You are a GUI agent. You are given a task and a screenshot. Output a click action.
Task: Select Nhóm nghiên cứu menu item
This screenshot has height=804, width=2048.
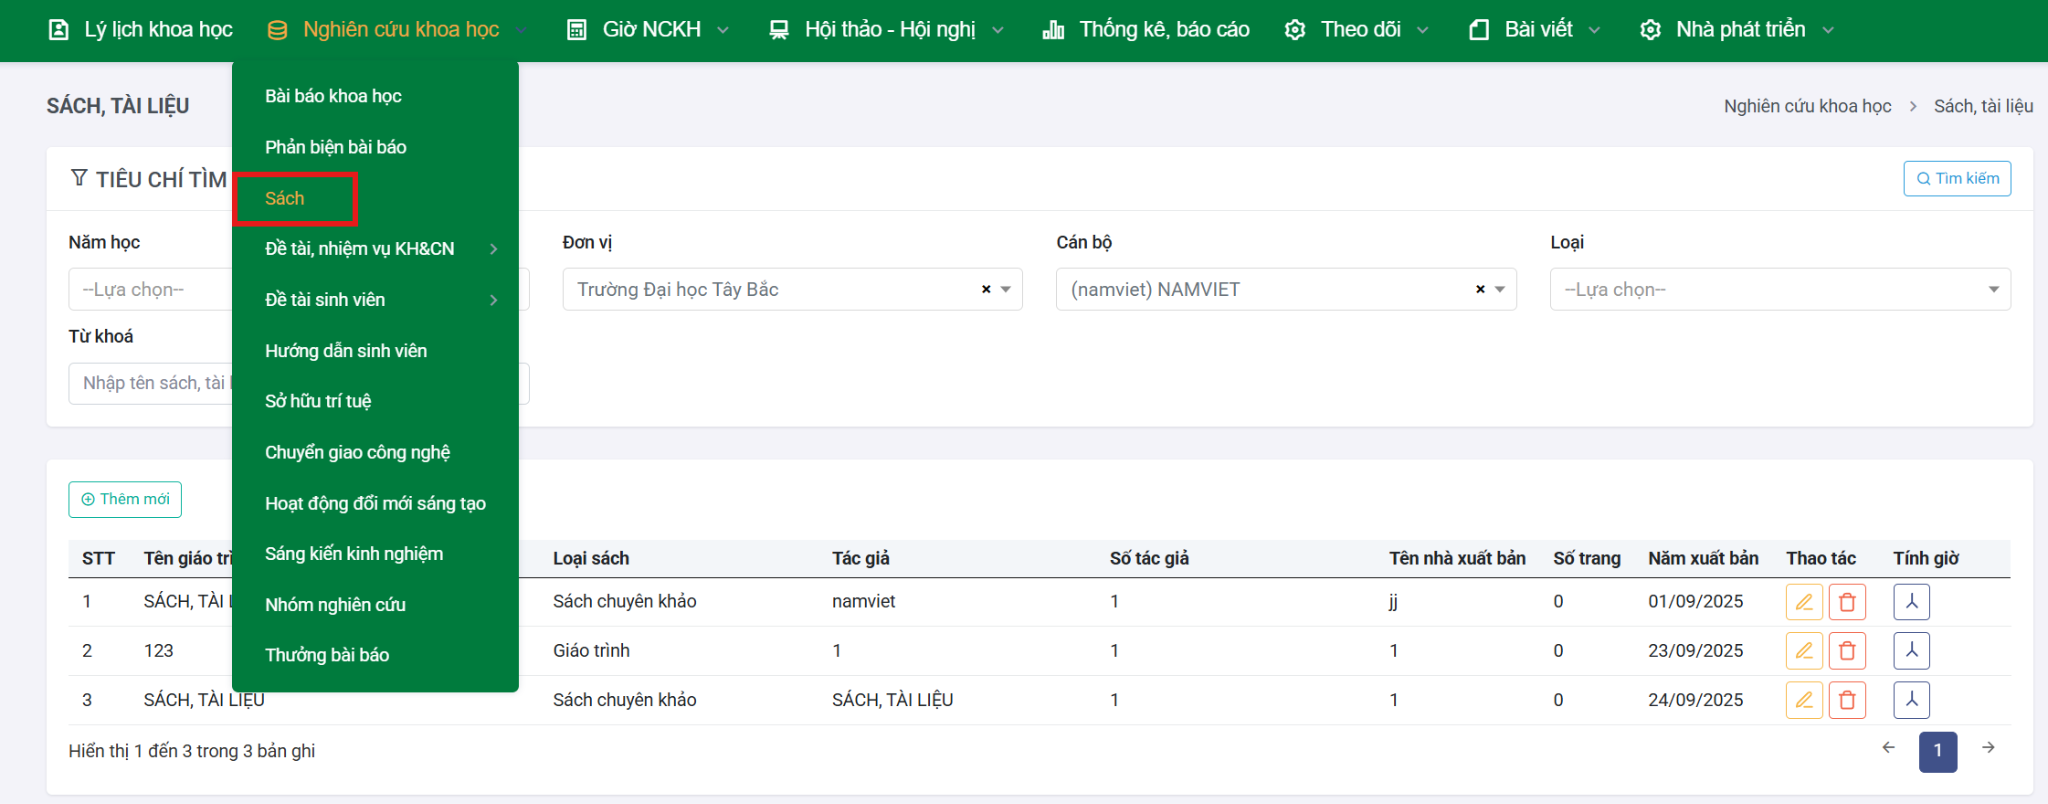tap(335, 605)
